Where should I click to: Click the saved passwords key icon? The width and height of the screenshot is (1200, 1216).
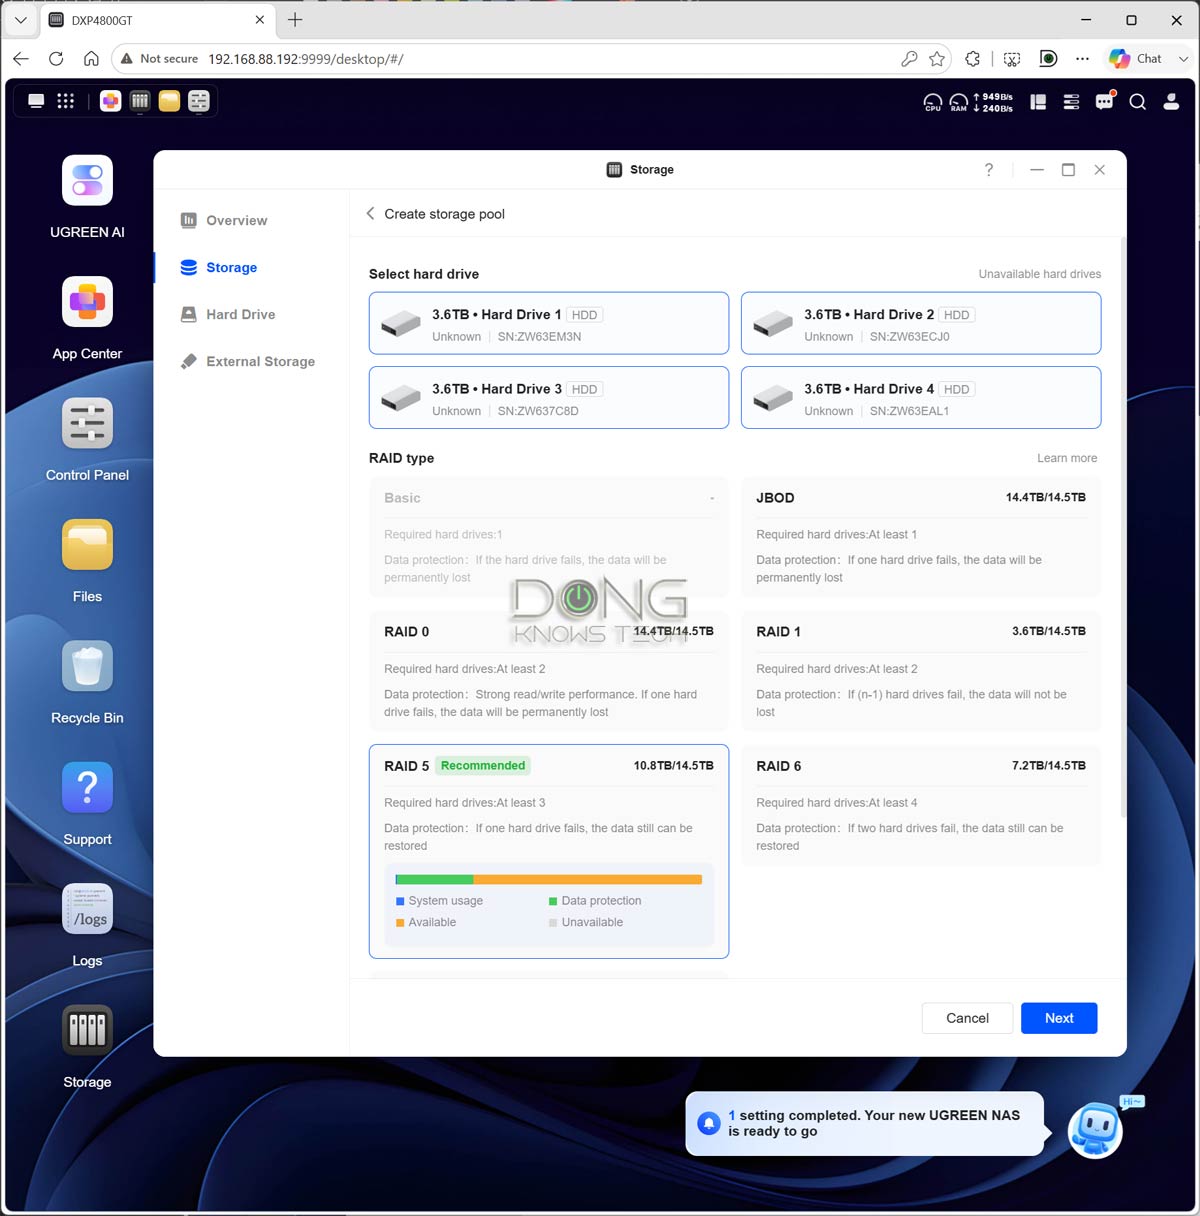coord(909,59)
